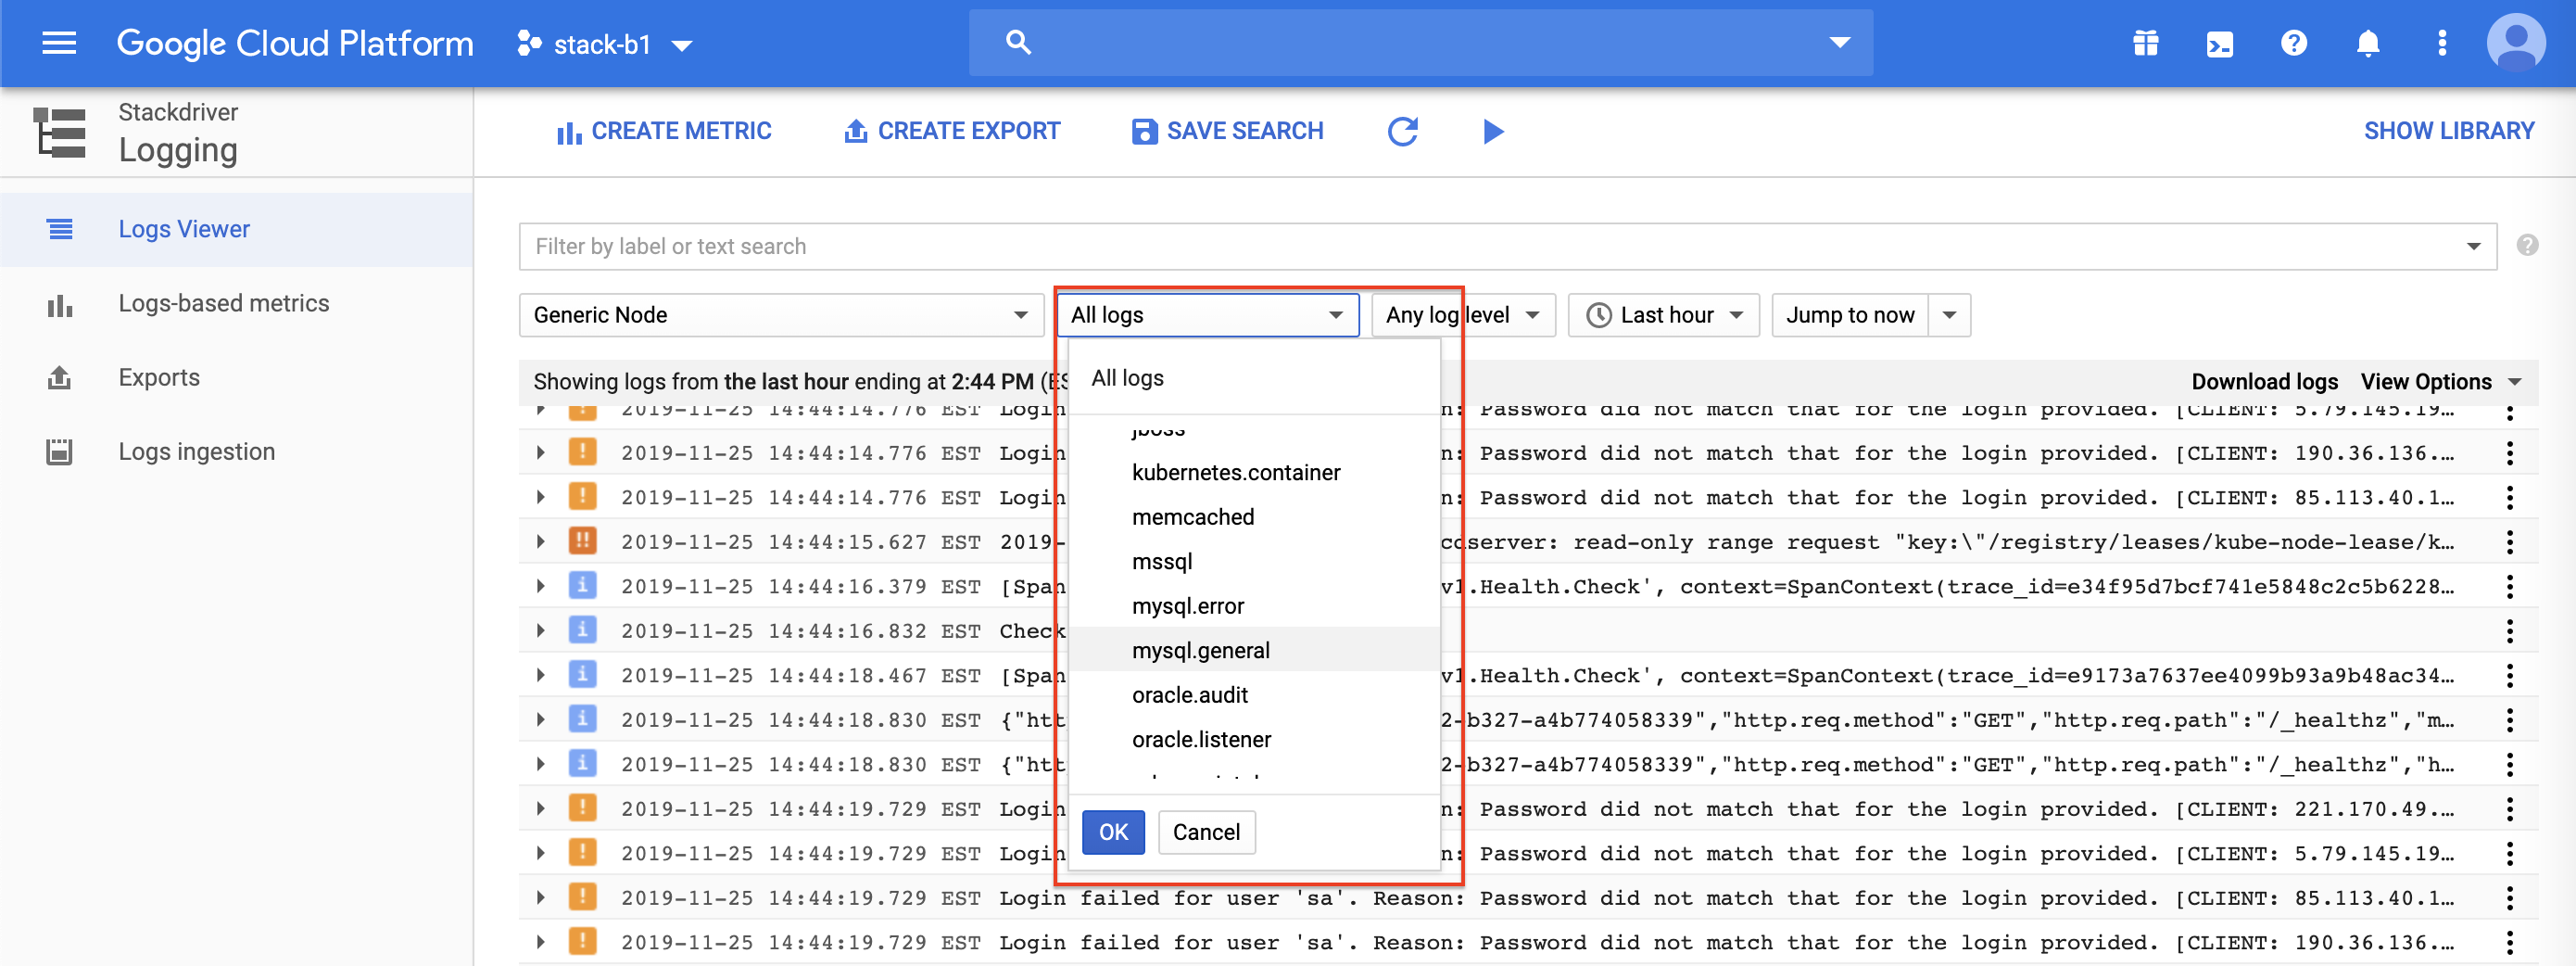Select kubernetes.container log

pos(1254,472)
